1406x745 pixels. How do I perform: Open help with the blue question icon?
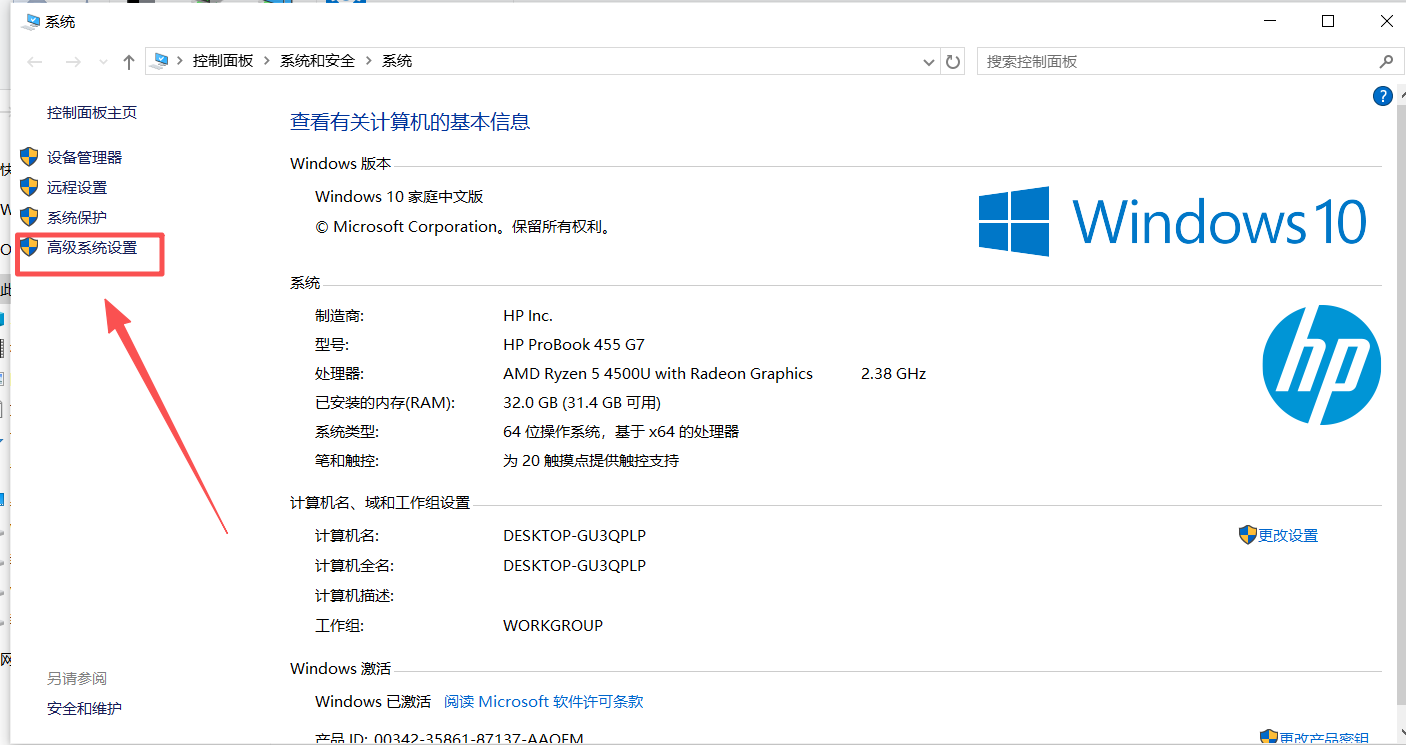(x=1383, y=96)
